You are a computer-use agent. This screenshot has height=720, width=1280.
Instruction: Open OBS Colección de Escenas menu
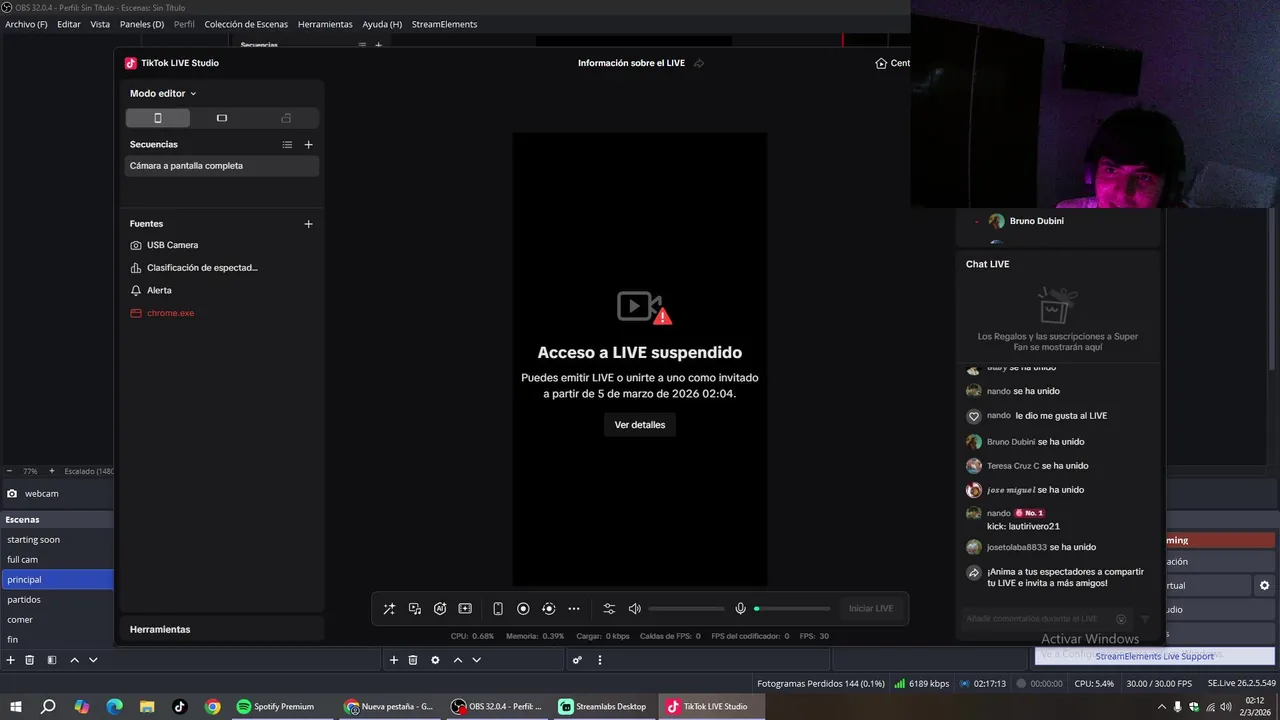click(246, 24)
